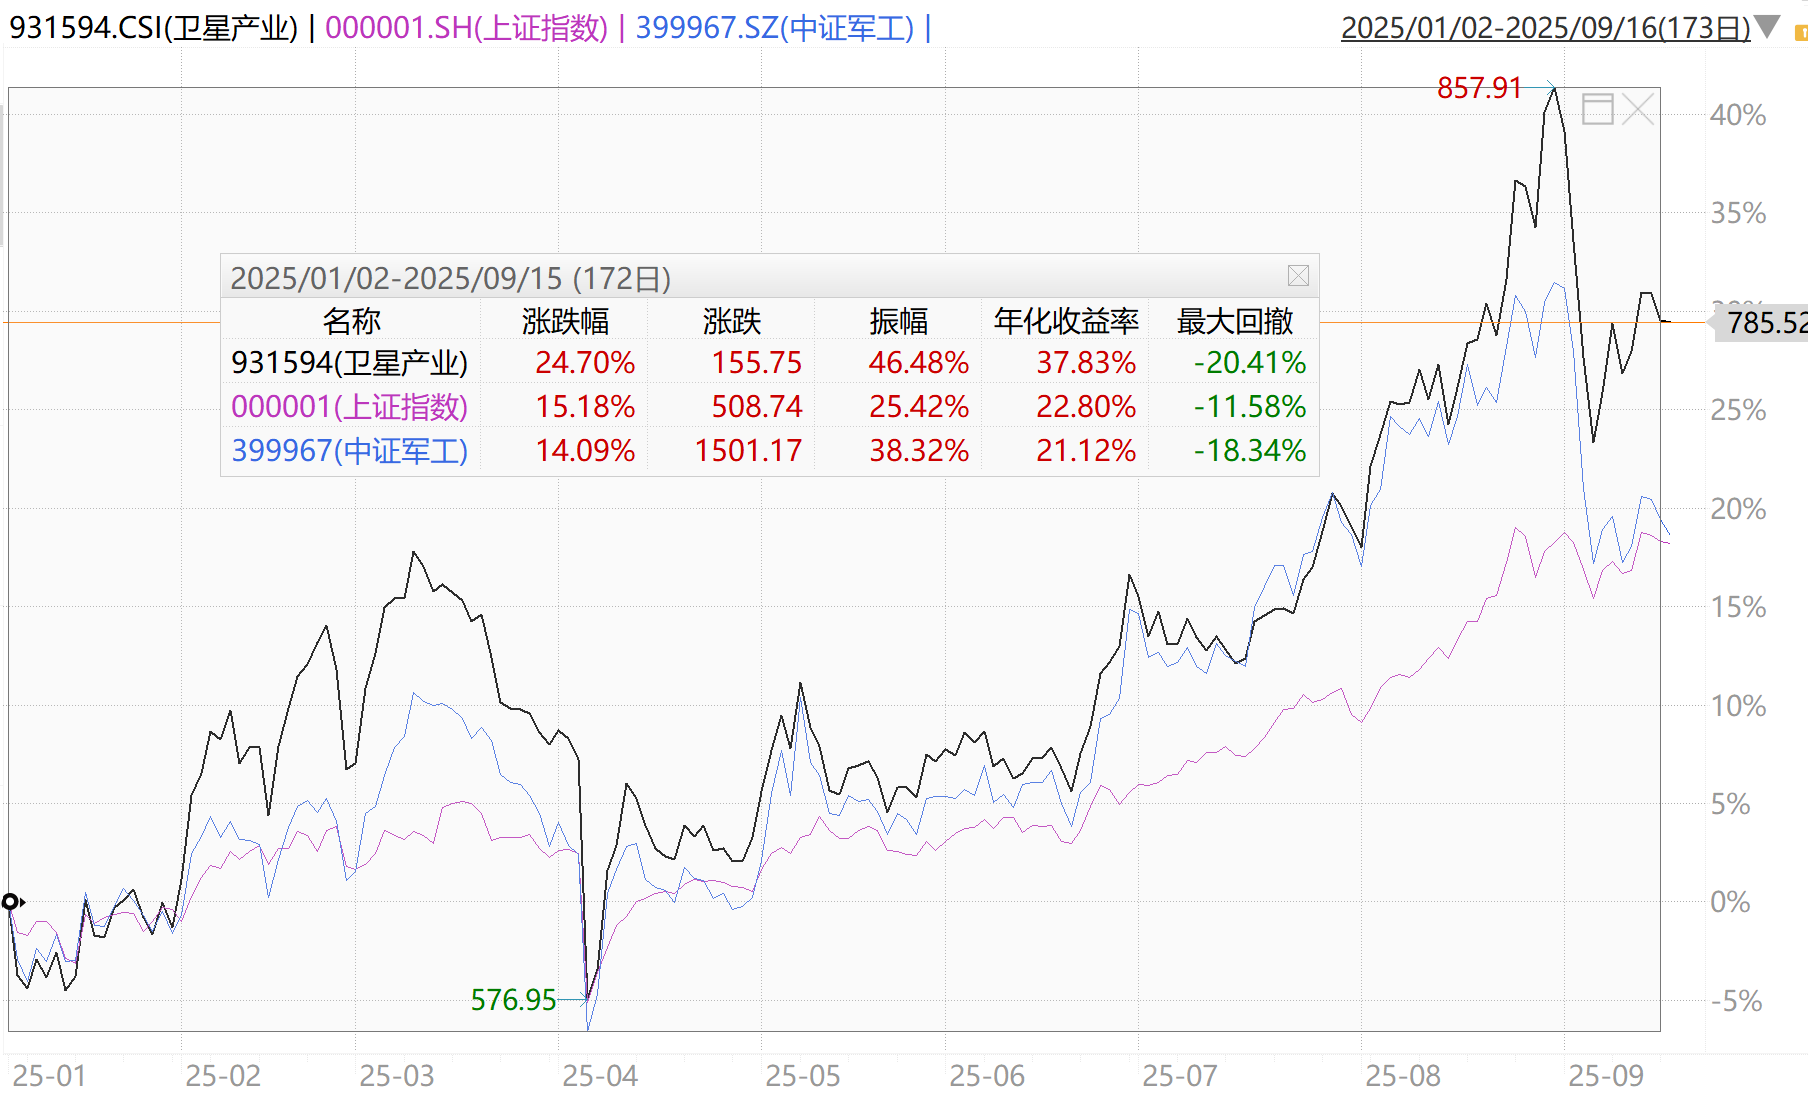Click the 785.52 current price tag

point(1765,323)
